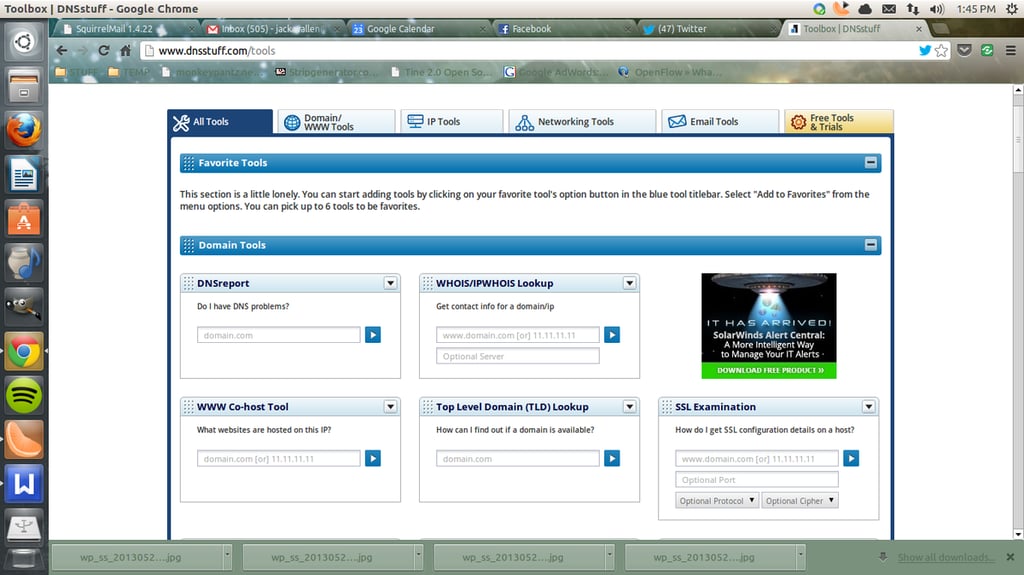Image resolution: width=1024 pixels, height=575 pixels.
Task: Open Chrome launcher icon in dock
Action: point(24,352)
